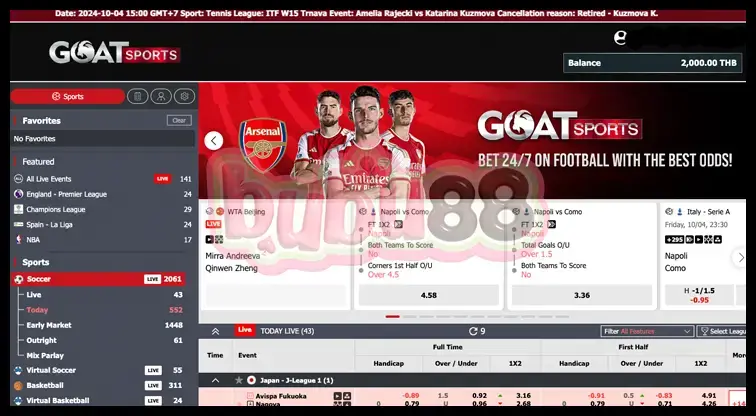Select the first red carousel indicator
This screenshot has height=416, width=756.
click(392, 317)
